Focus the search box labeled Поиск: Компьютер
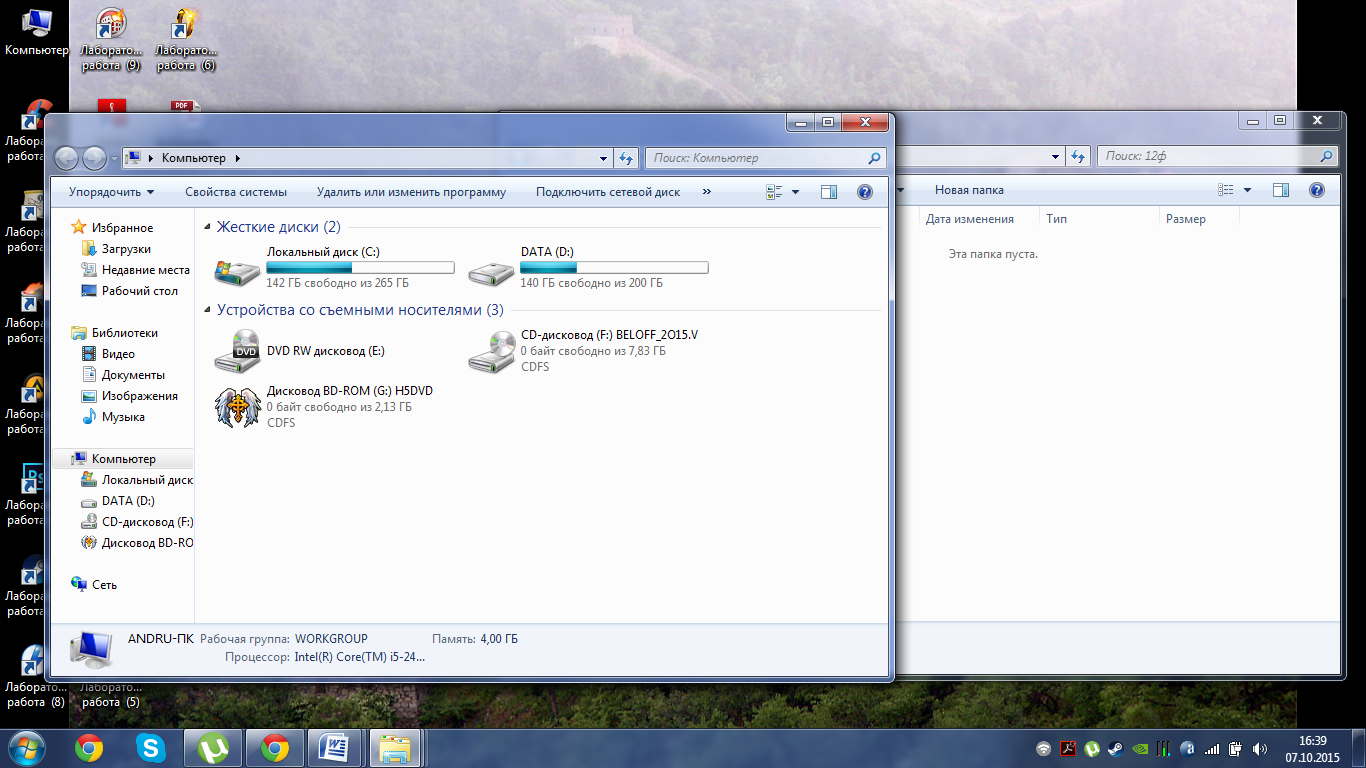Screen dimensions: 1366x768 pos(766,158)
